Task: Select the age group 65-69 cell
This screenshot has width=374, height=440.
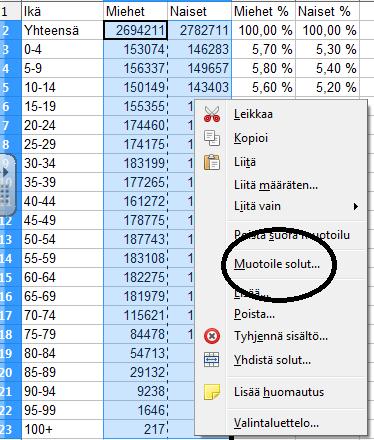Action: coord(62,296)
